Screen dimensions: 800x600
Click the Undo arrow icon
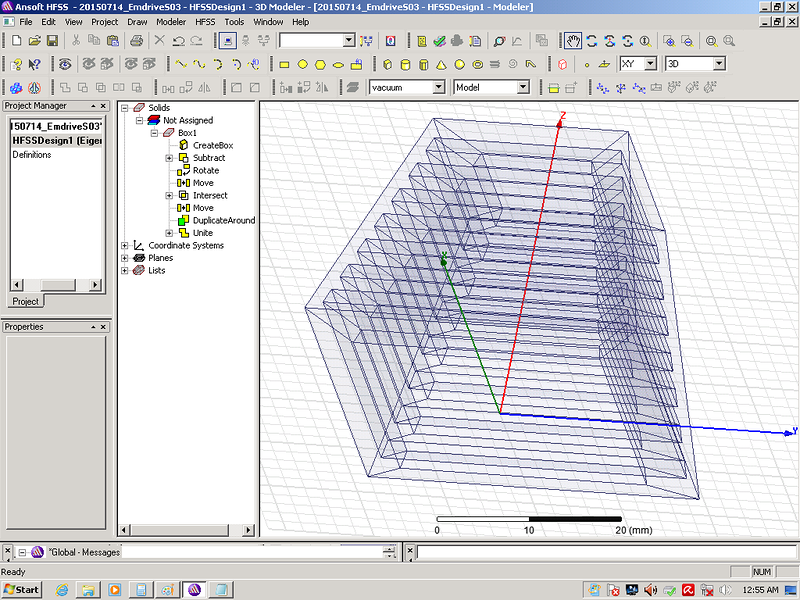pyautogui.click(x=178, y=41)
